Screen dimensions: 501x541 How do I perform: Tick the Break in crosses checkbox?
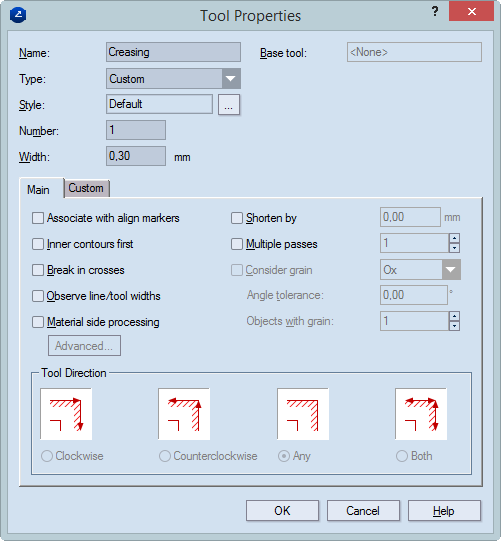(x=38, y=270)
